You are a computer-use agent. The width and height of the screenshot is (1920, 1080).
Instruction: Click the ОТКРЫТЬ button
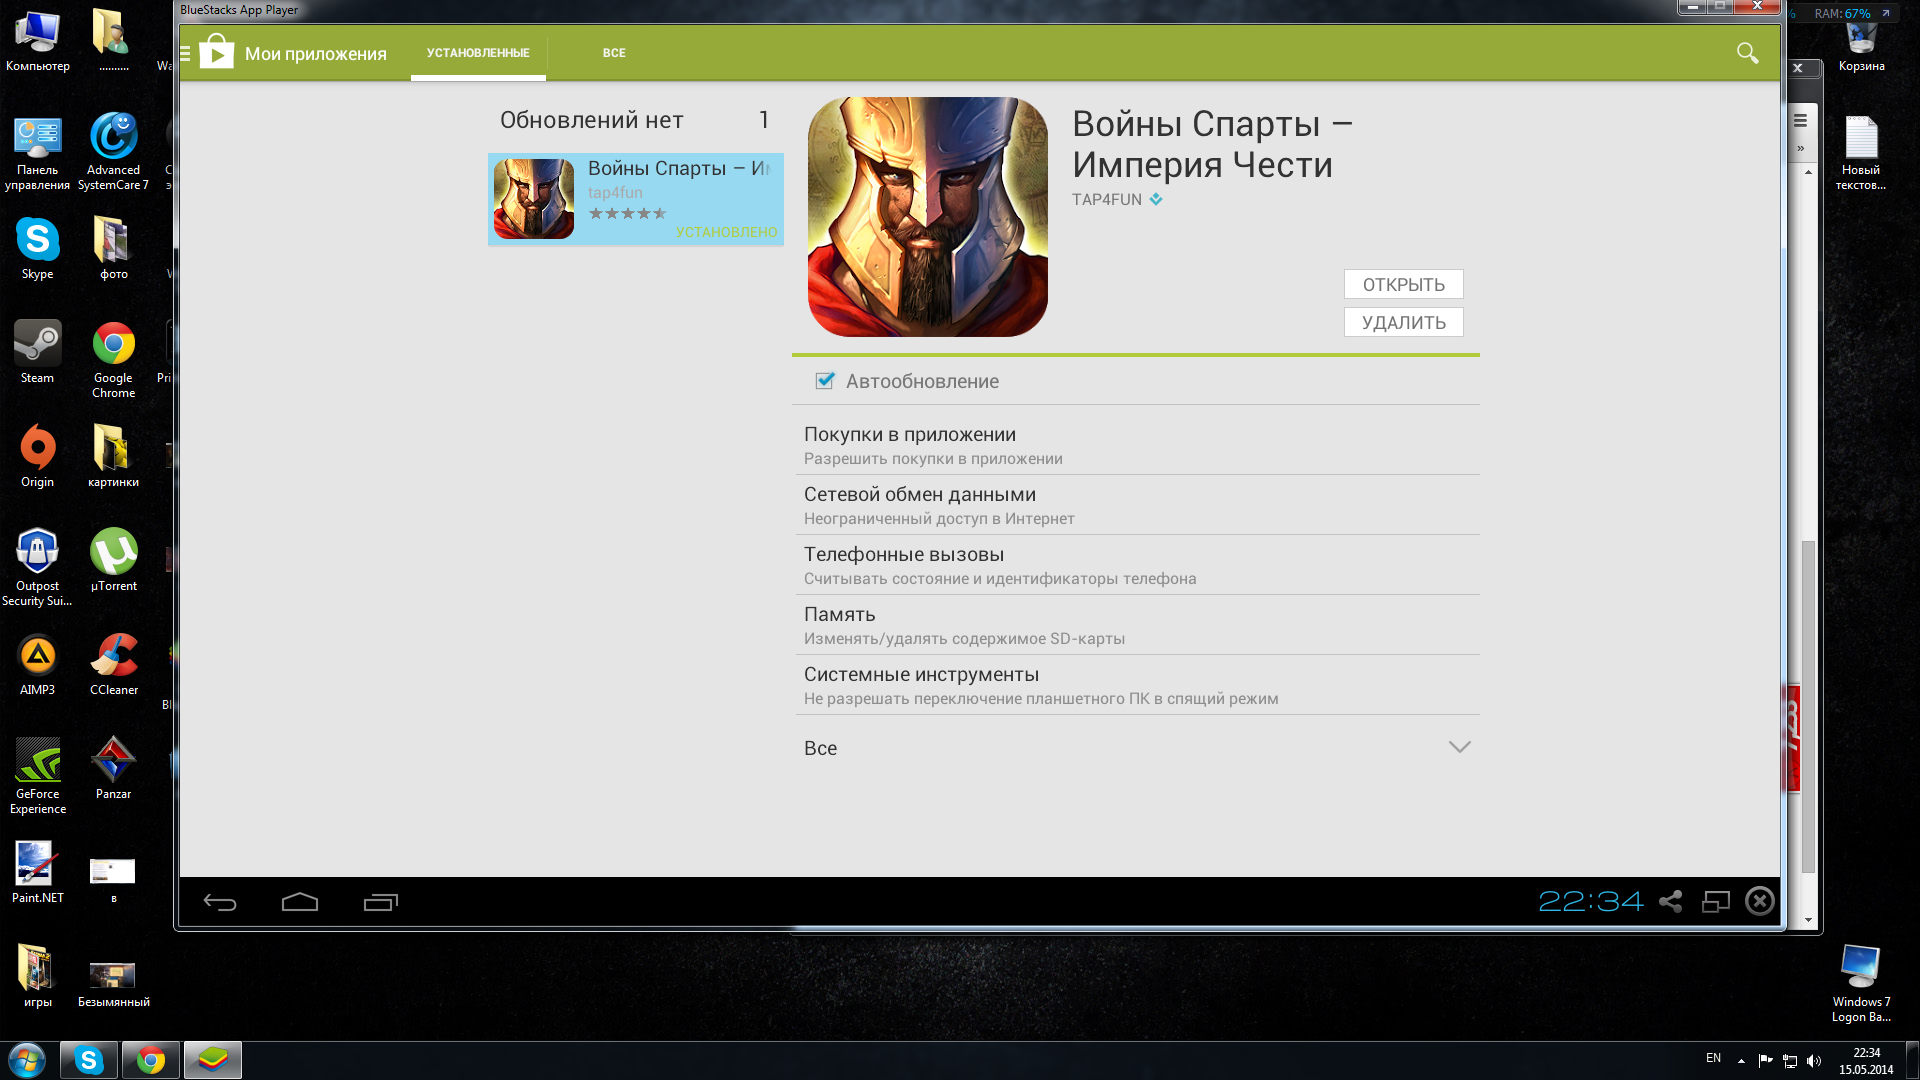(x=1404, y=285)
